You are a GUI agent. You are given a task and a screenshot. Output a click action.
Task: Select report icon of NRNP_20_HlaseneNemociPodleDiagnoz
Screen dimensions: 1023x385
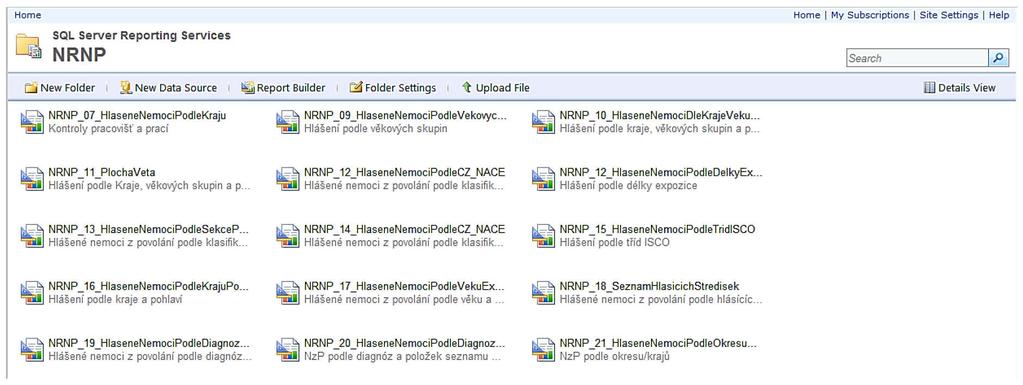[288, 350]
